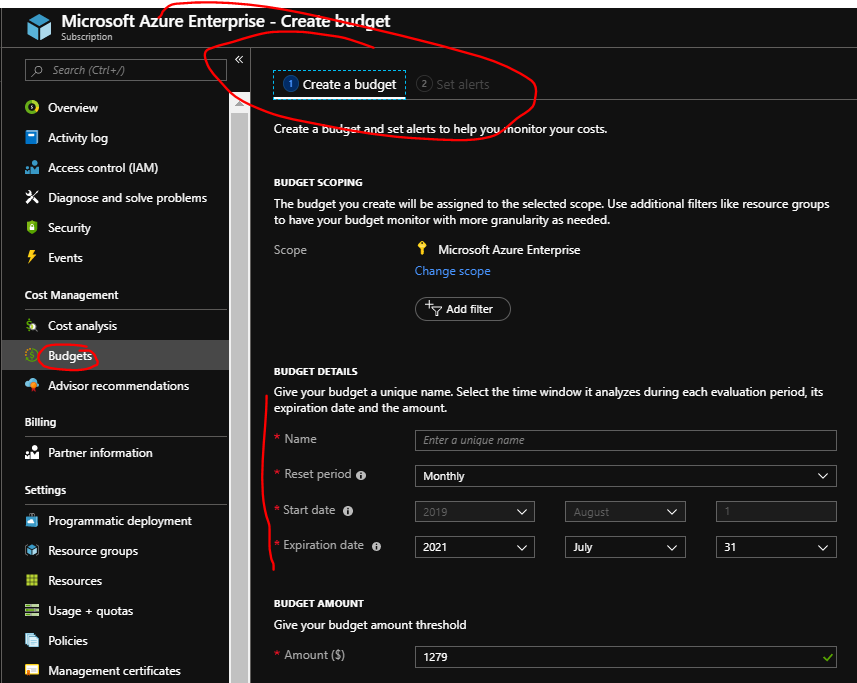The image size is (857, 683).
Task: Click the Reset period info icon
Action: pyautogui.click(x=361, y=475)
